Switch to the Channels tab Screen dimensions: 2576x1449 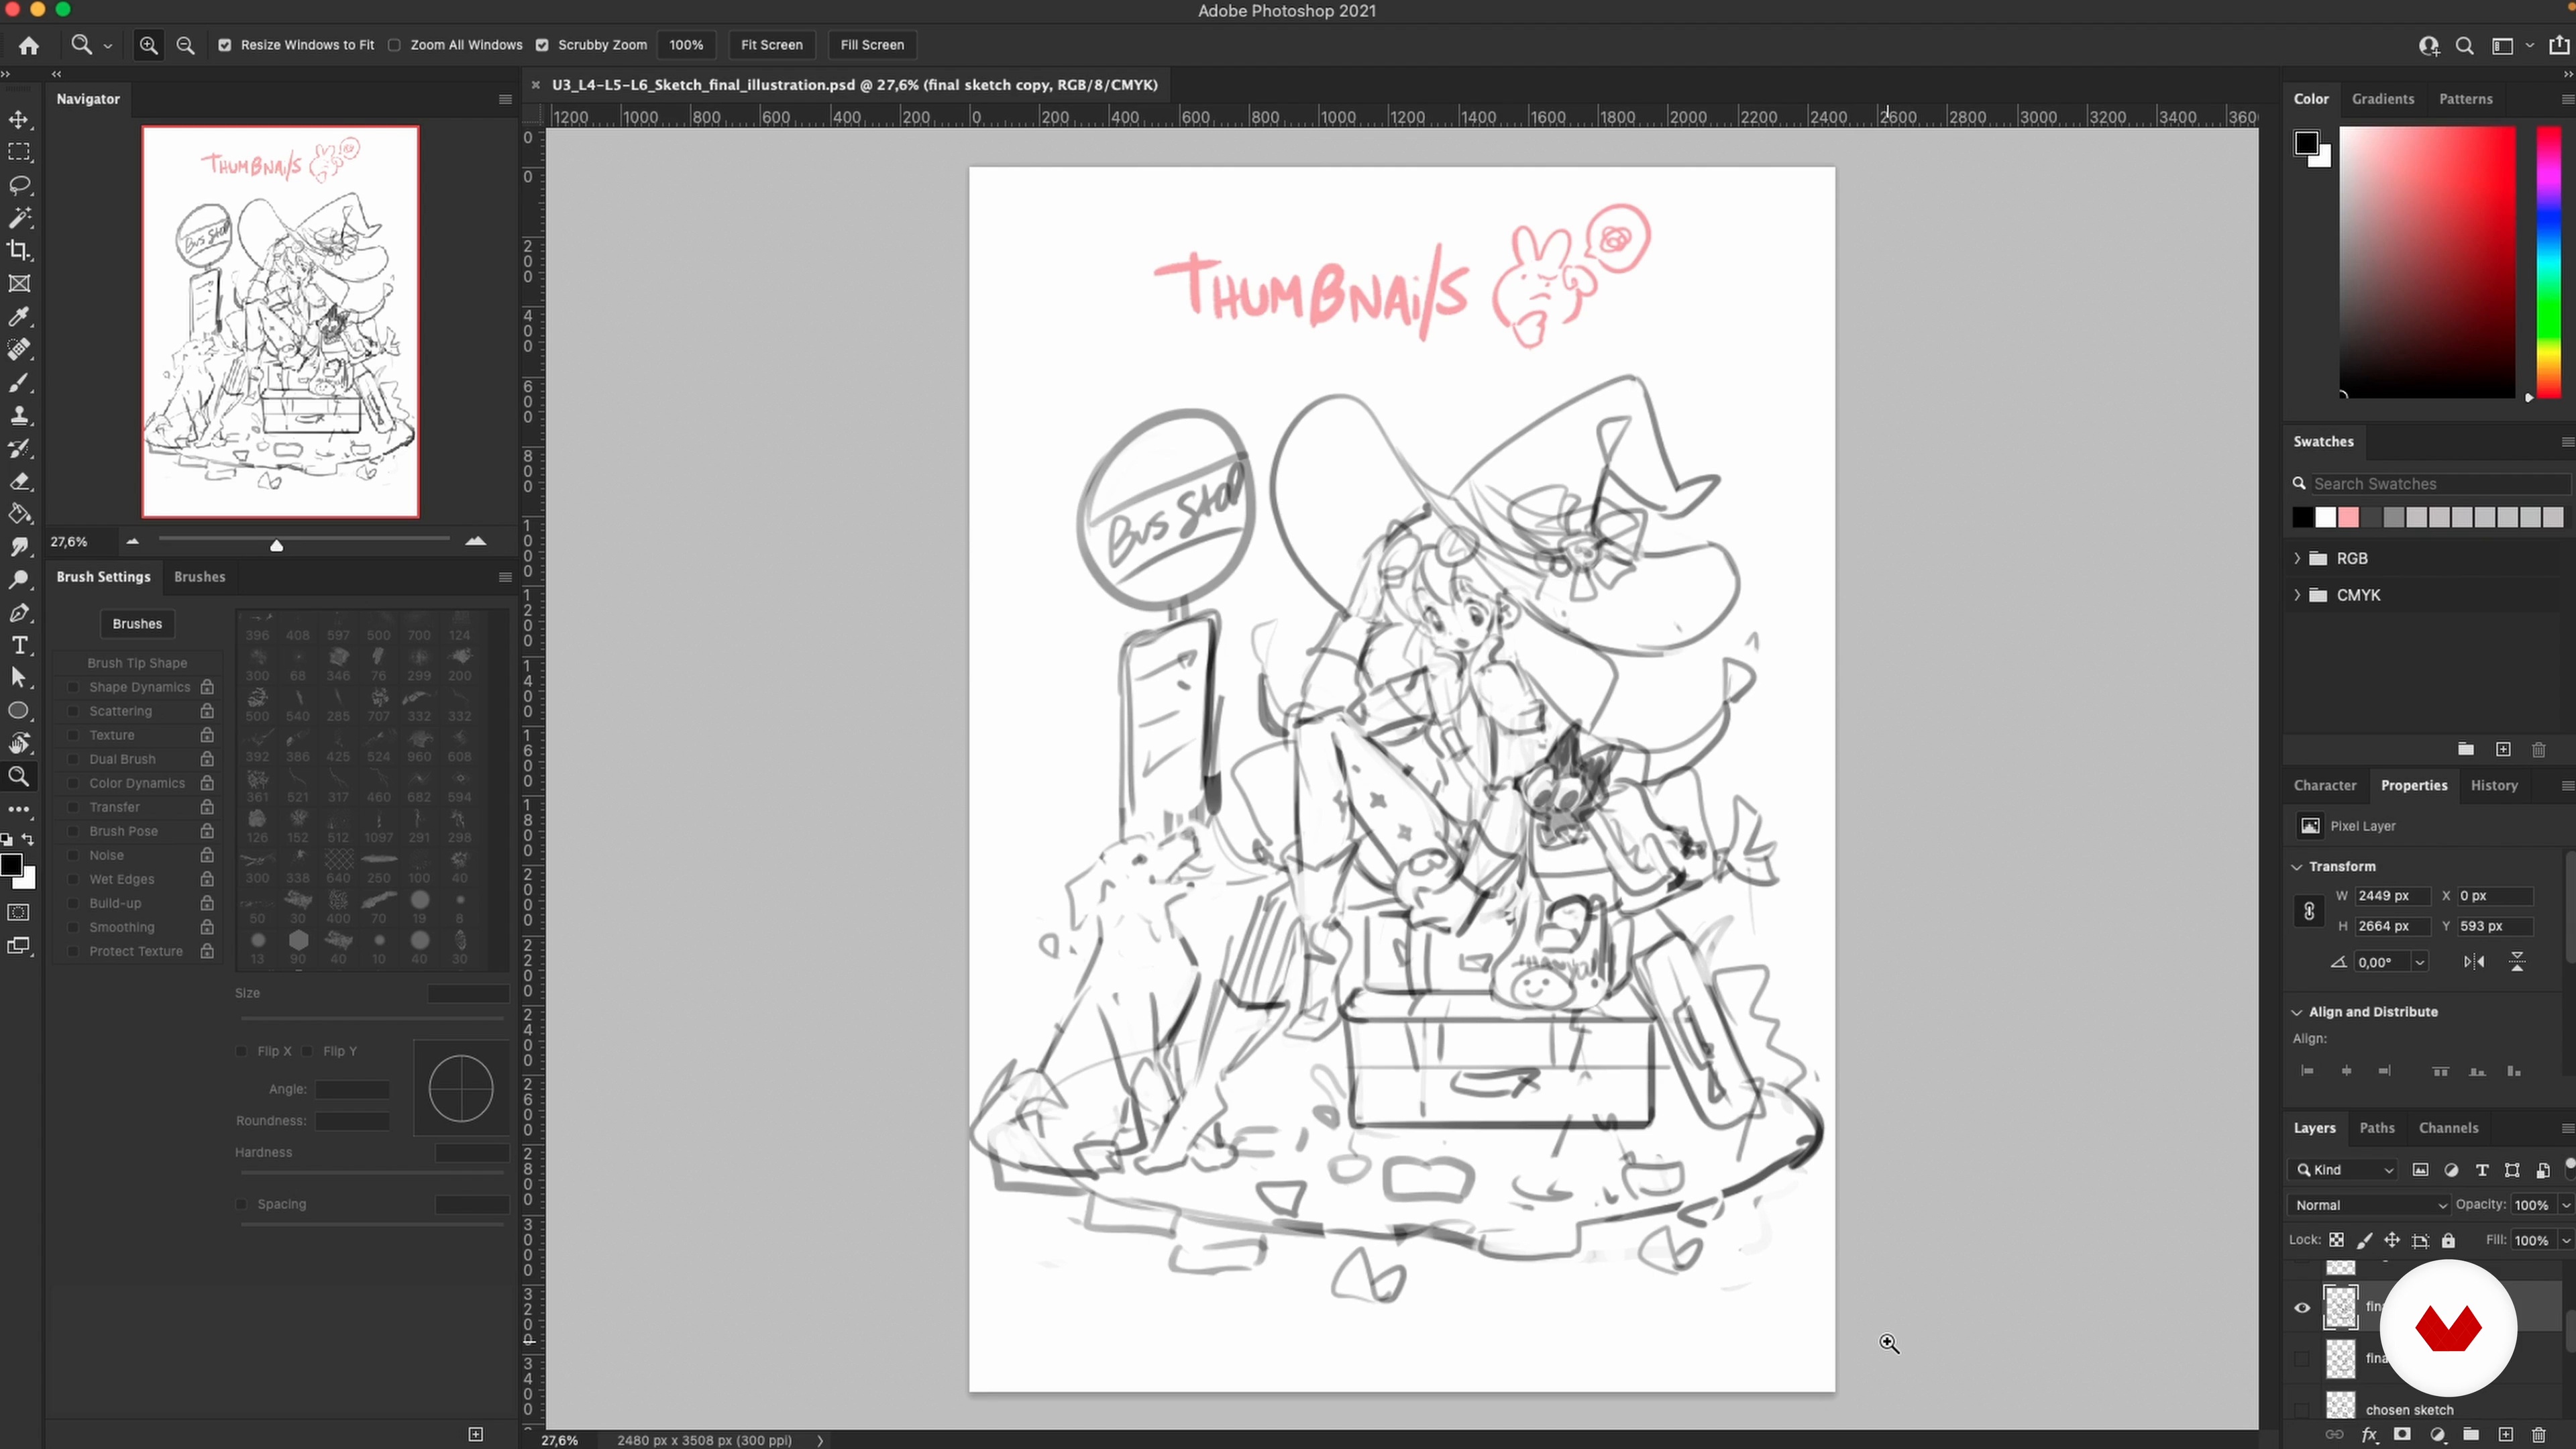point(2448,1128)
